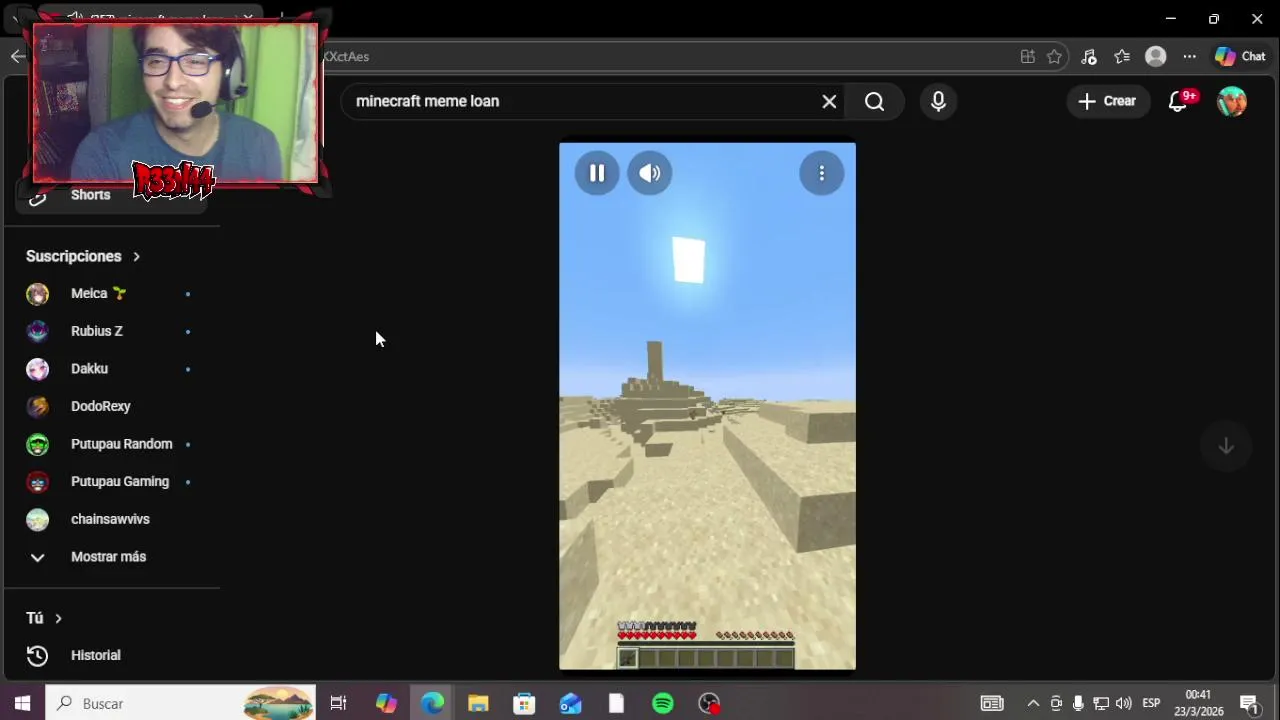This screenshot has width=1280, height=720.
Task: Click the Putupau Random channel avatar
Action: [x=37, y=444]
